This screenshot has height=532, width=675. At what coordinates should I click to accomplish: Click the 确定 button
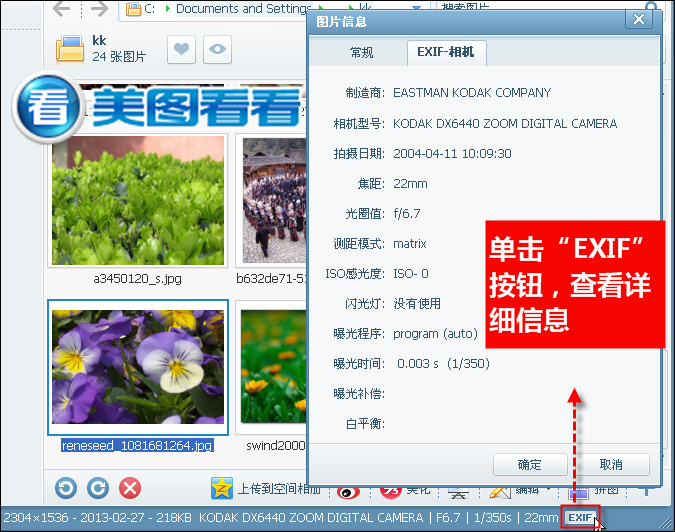[530, 464]
